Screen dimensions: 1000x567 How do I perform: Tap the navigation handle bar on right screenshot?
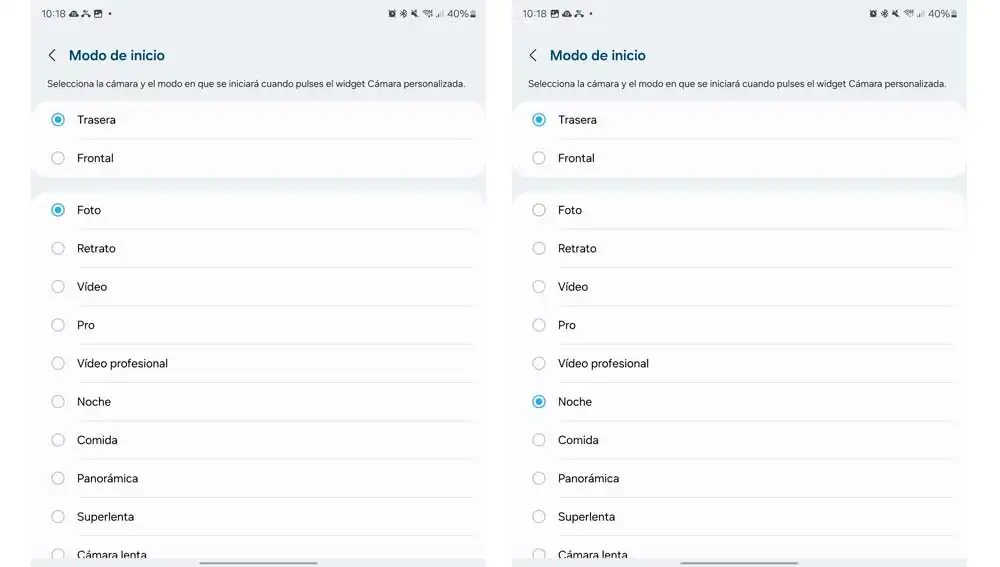(739, 563)
